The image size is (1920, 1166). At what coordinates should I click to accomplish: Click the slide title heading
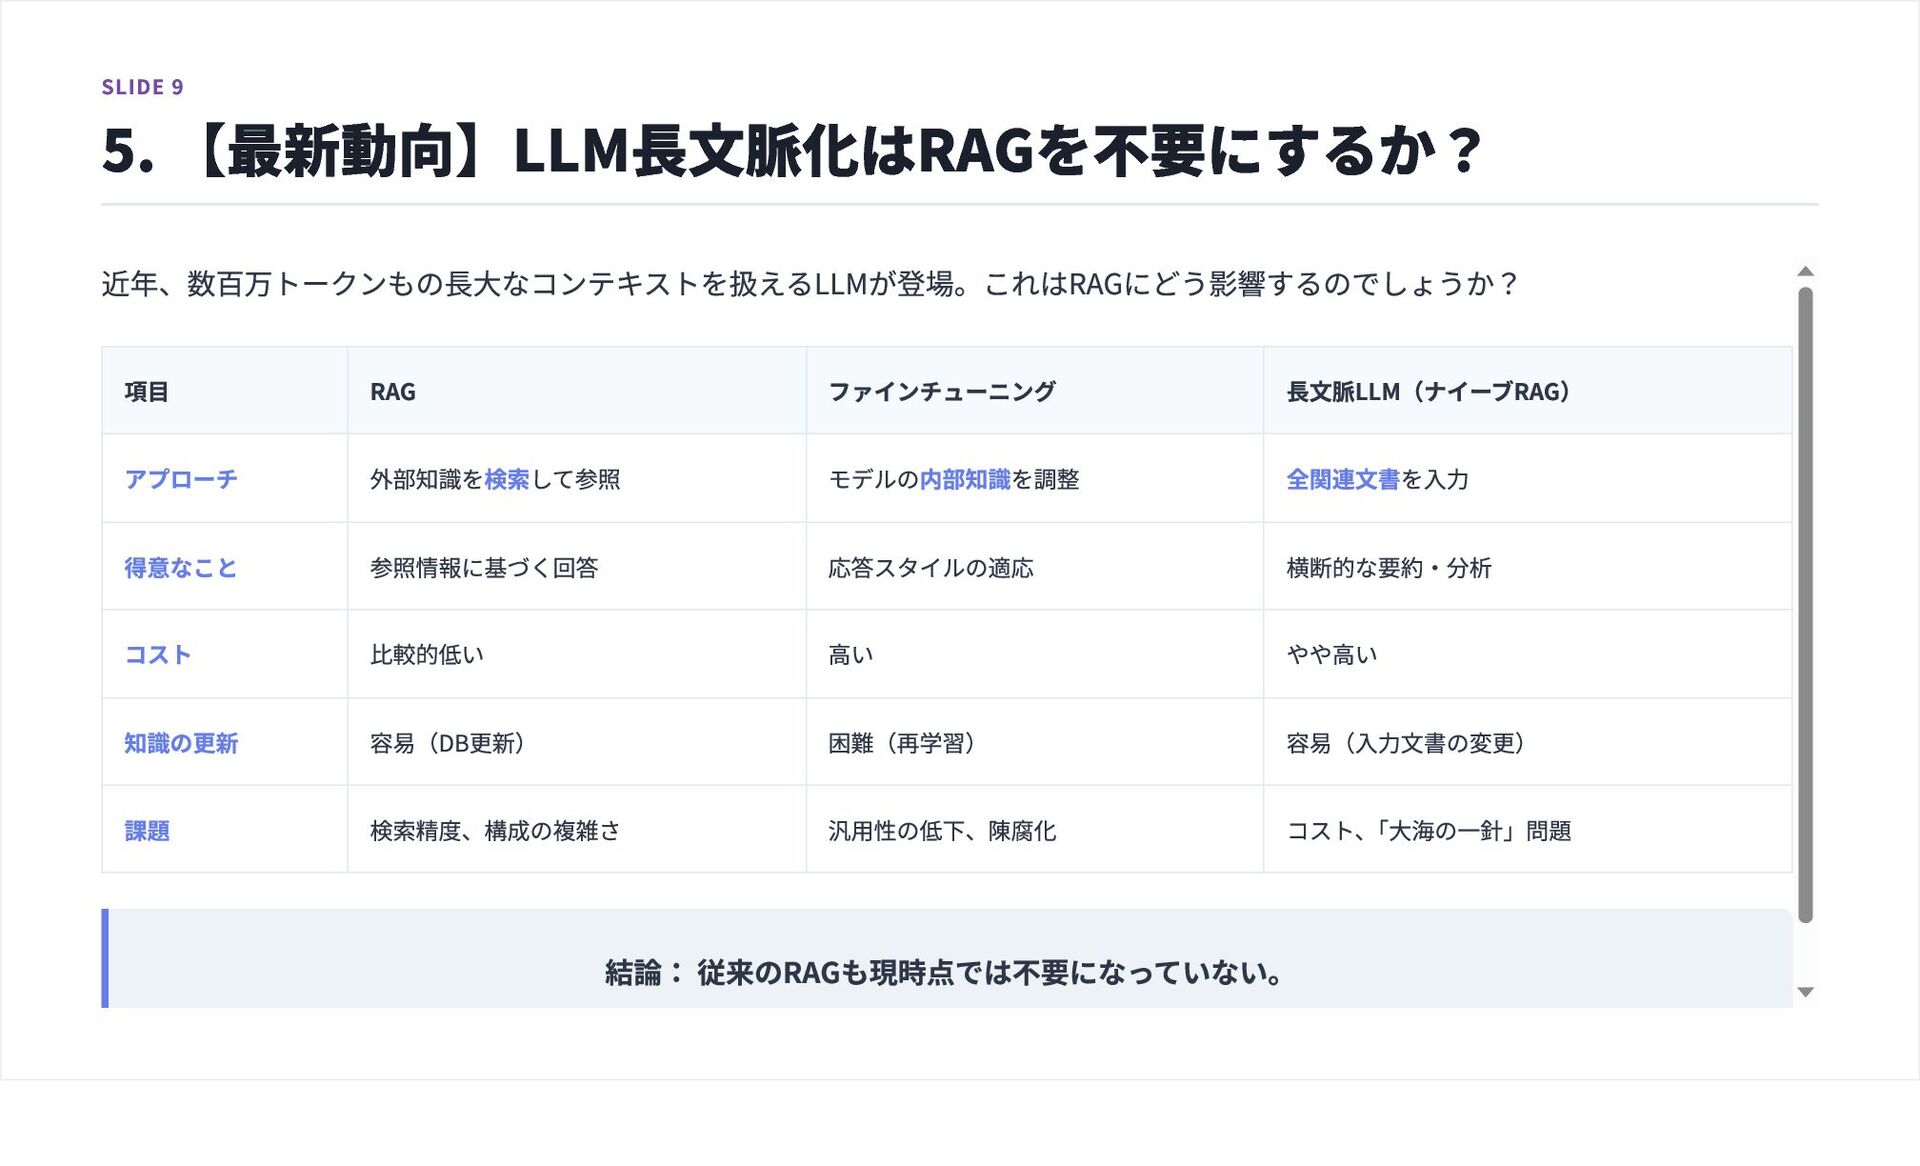point(790,152)
